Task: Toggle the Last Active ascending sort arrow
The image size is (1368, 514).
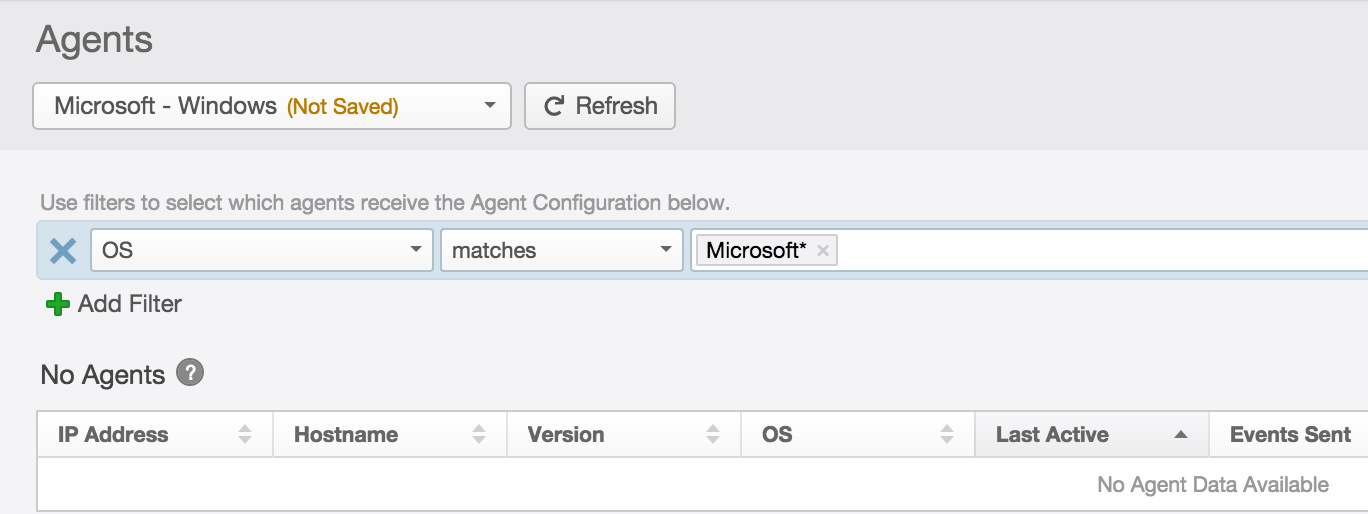Action: click(1181, 435)
